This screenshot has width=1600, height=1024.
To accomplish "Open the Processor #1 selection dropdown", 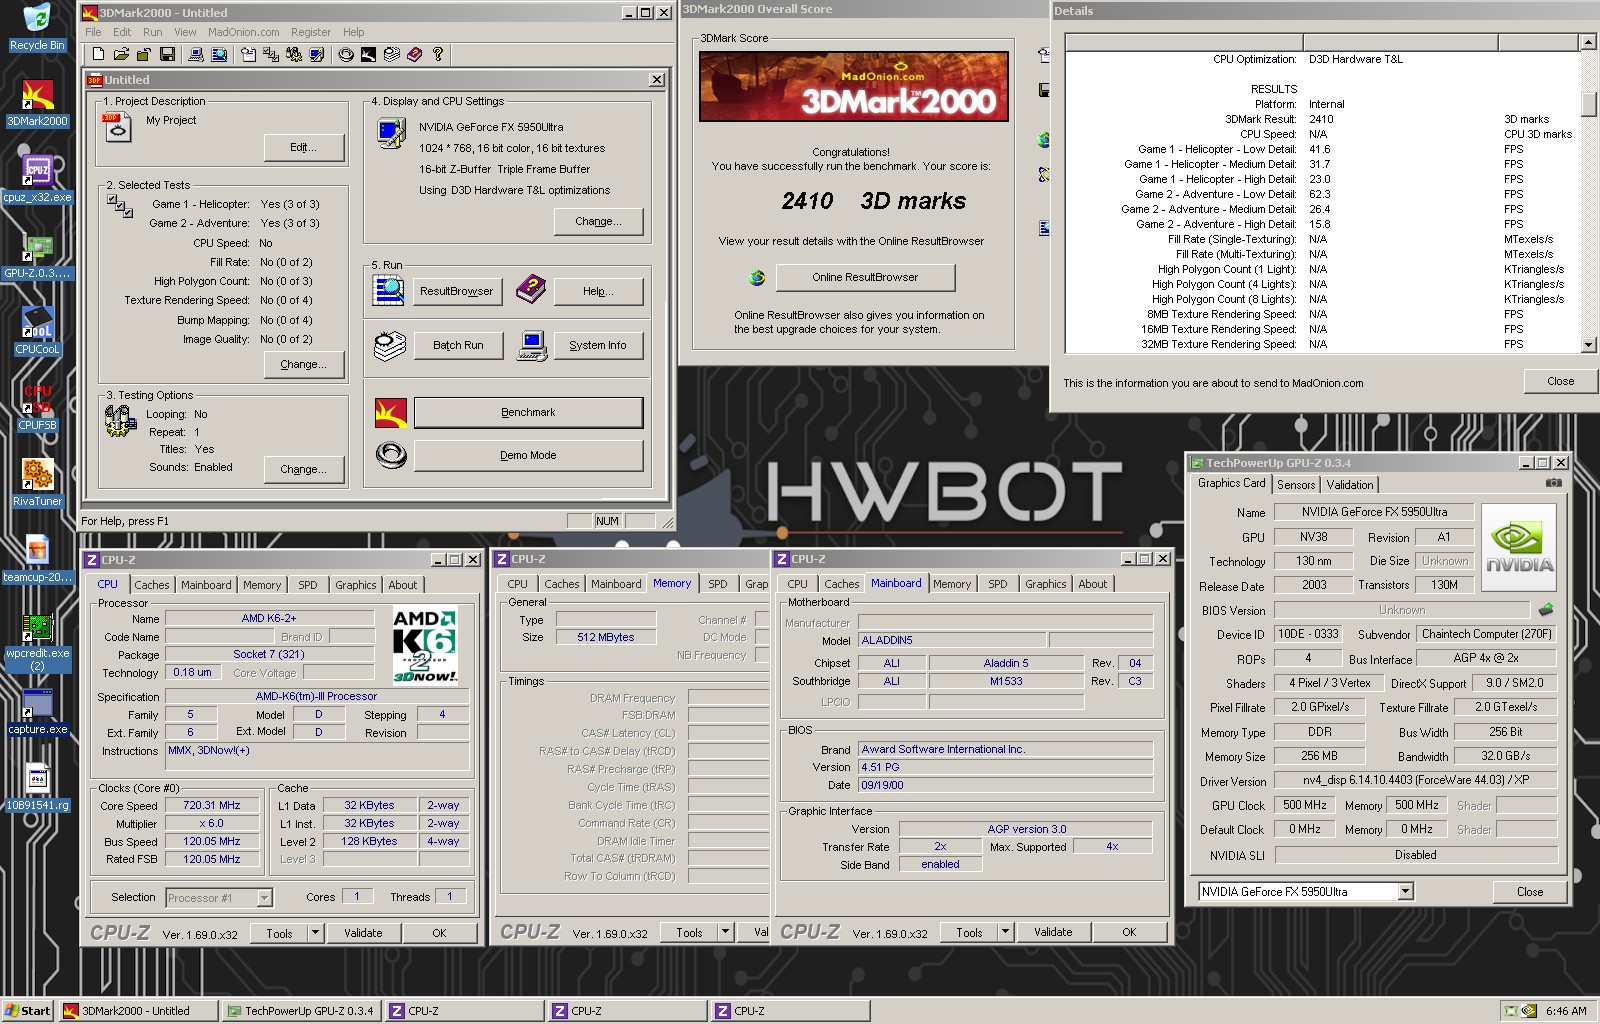I will click(264, 898).
